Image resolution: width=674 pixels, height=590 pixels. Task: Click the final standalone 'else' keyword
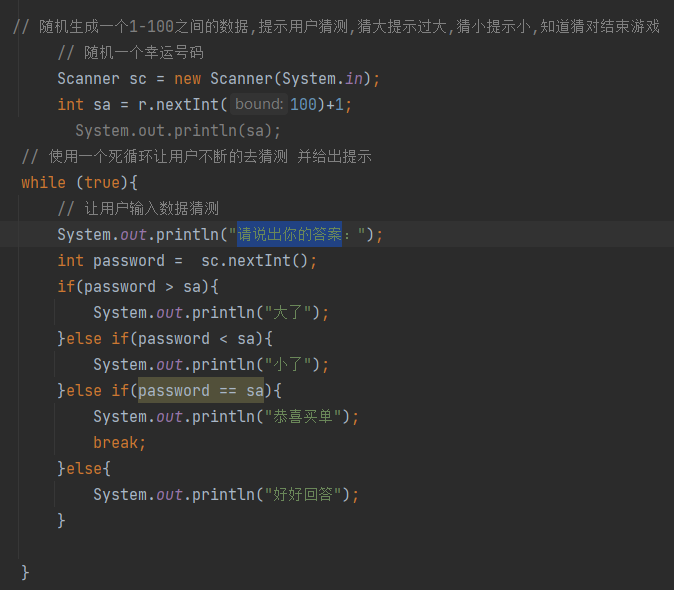(x=84, y=469)
